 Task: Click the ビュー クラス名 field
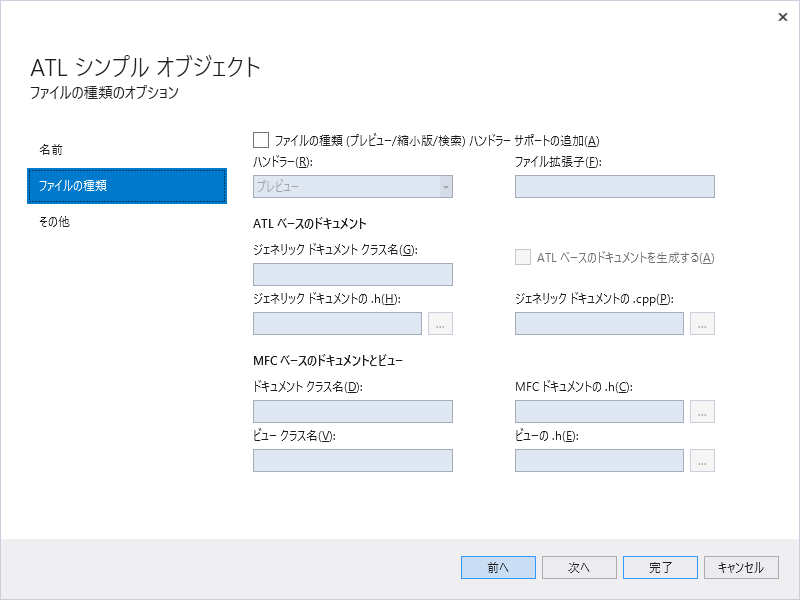352,460
